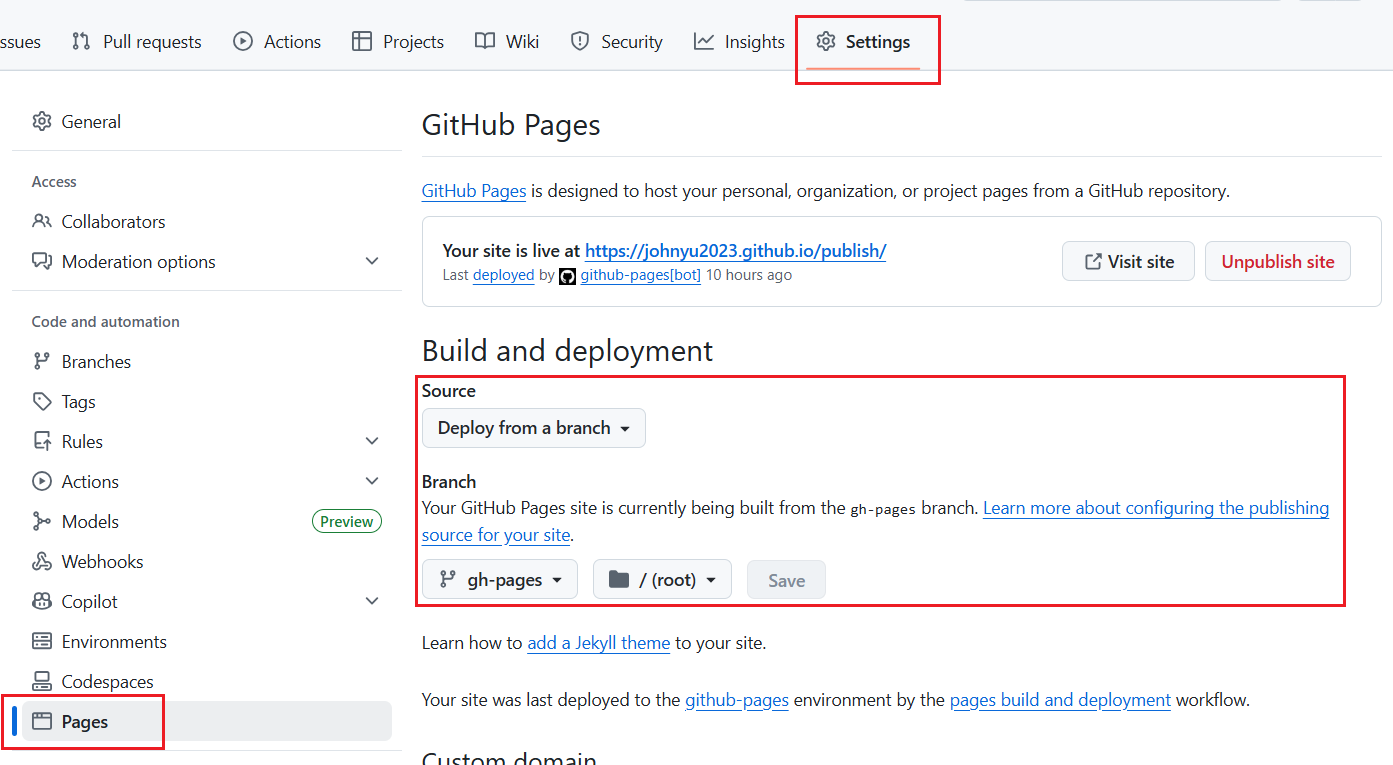Image resolution: width=1393 pixels, height=765 pixels.
Task: Click the Moderation options comment icon
Action: pyautogui.click(x=42, y=261)
